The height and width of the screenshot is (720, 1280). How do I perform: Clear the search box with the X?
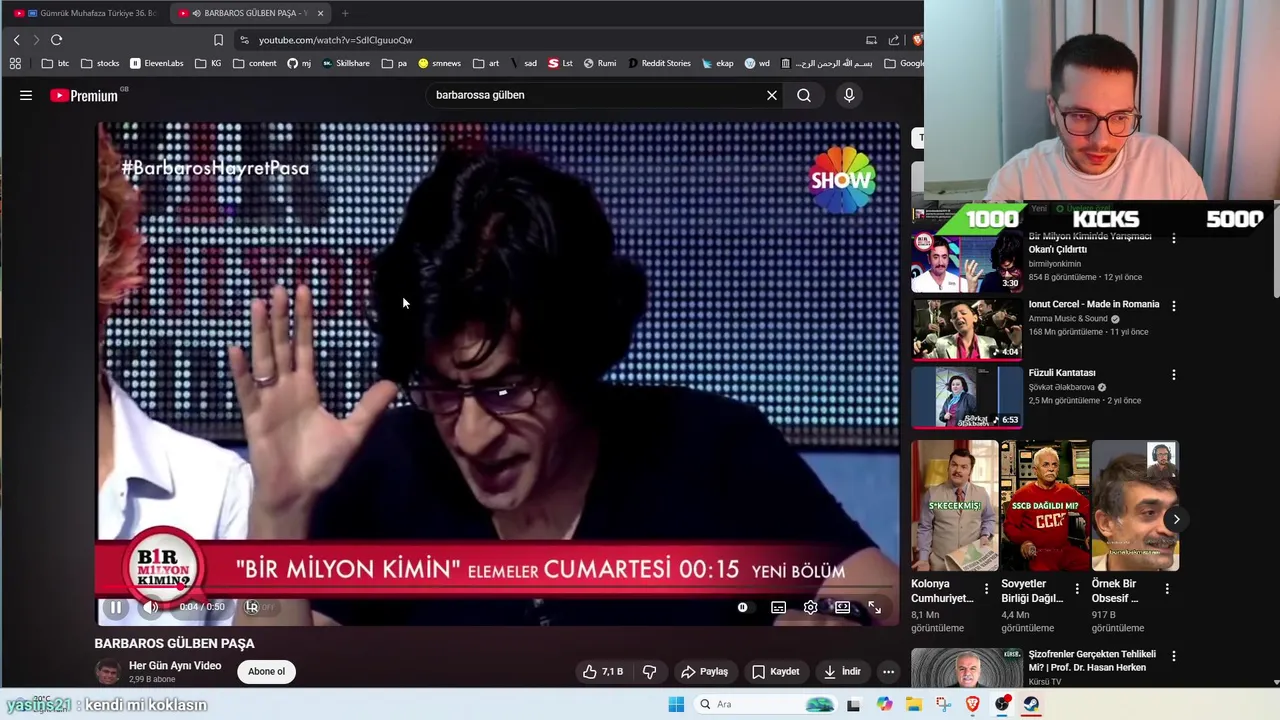(772, 95)
